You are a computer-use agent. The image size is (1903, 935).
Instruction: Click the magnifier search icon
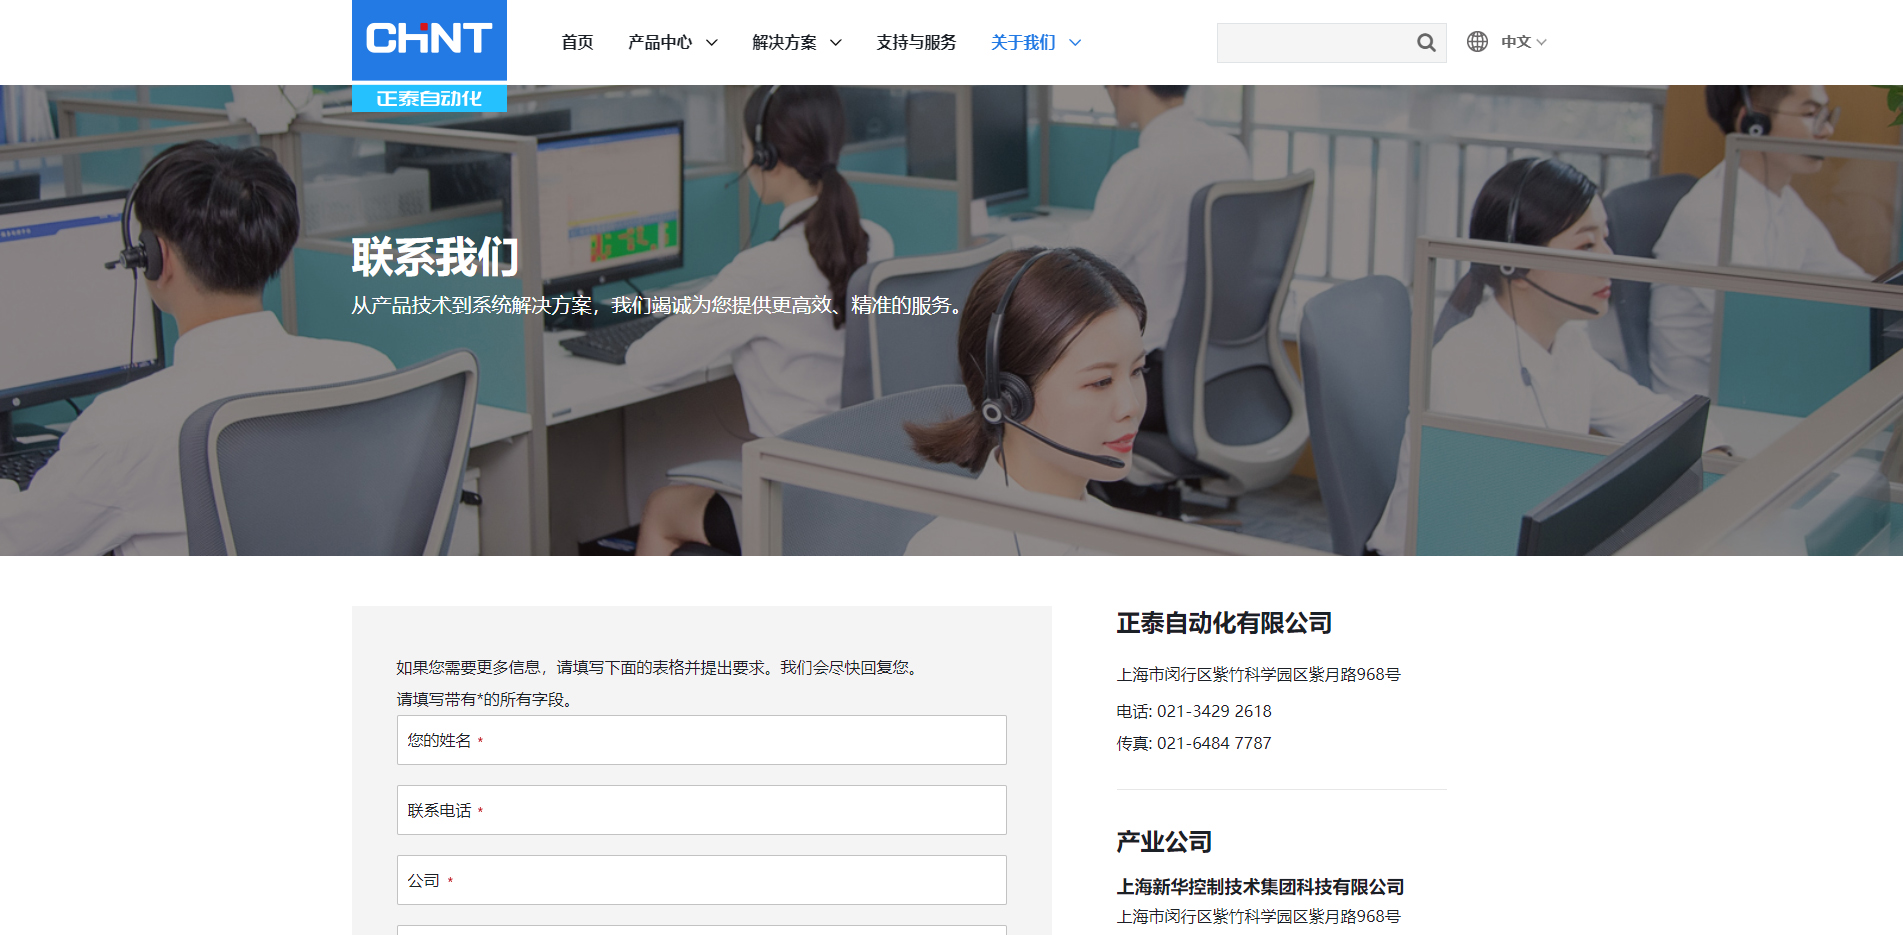click(1426, 43)
